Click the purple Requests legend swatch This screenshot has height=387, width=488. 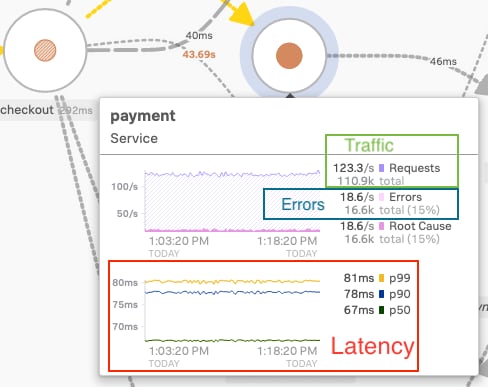382,168
